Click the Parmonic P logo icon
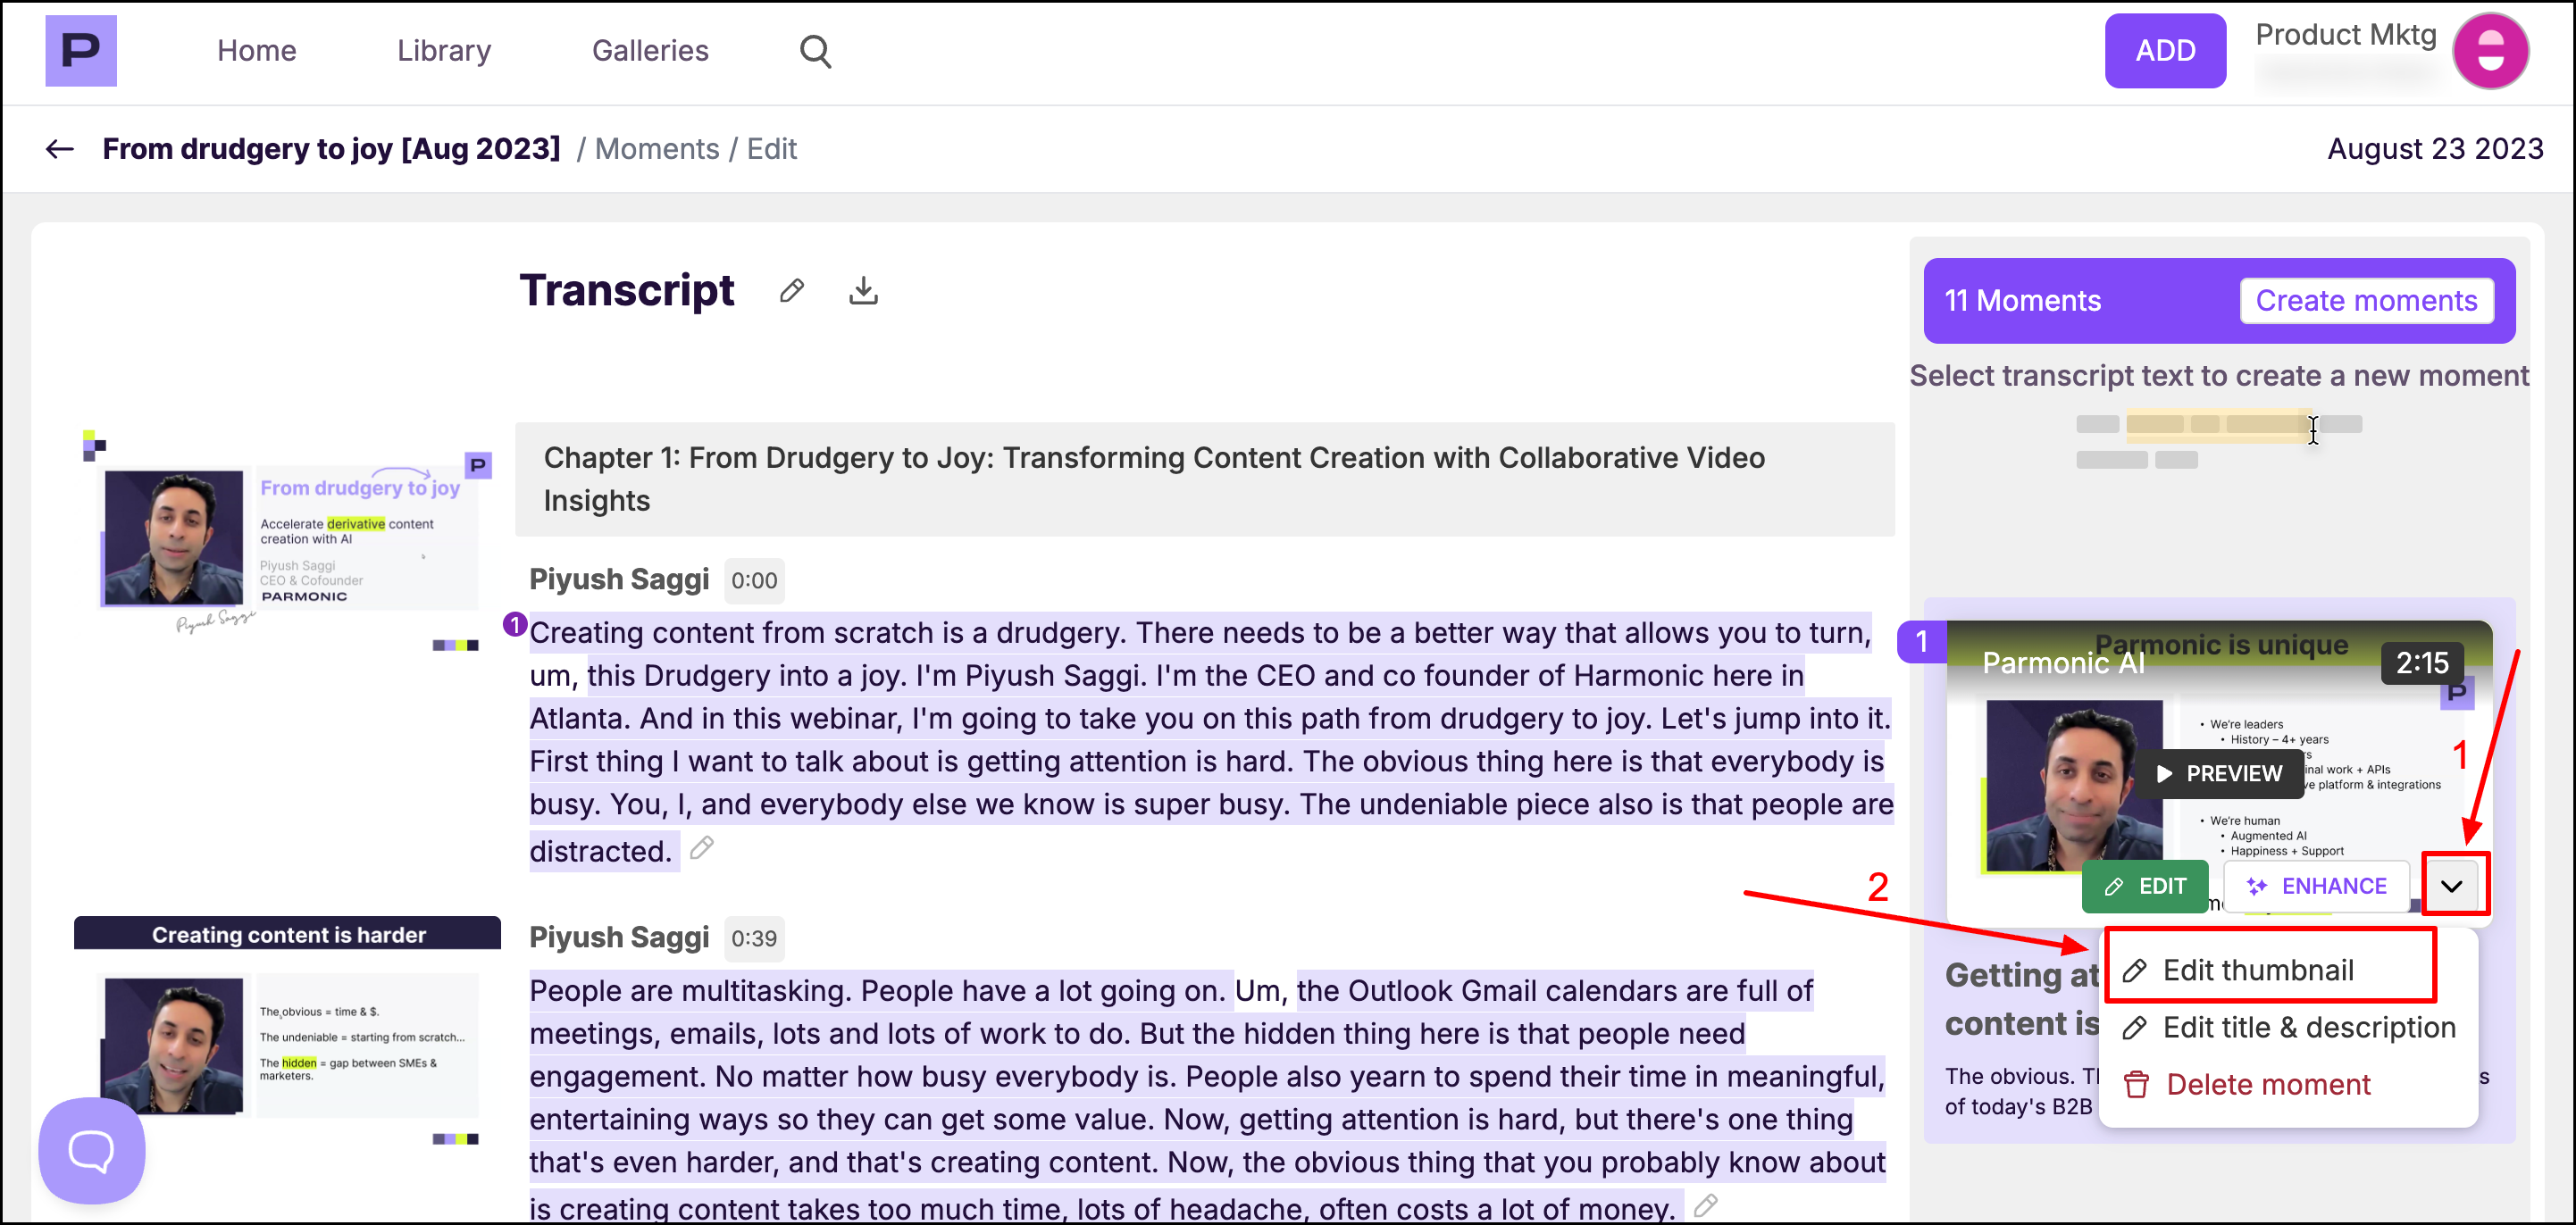The height and width of the screenshot is (1225, 2576). 80,50
